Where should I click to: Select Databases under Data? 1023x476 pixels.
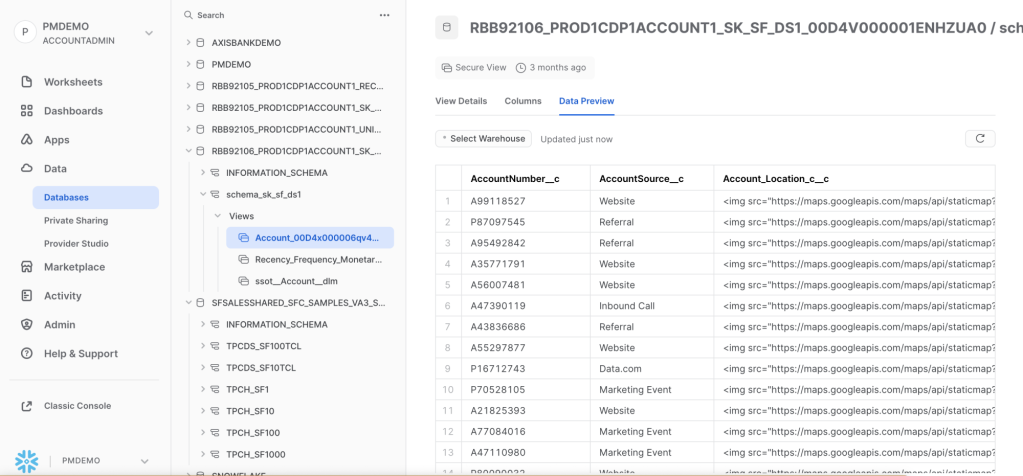point(95,198)
